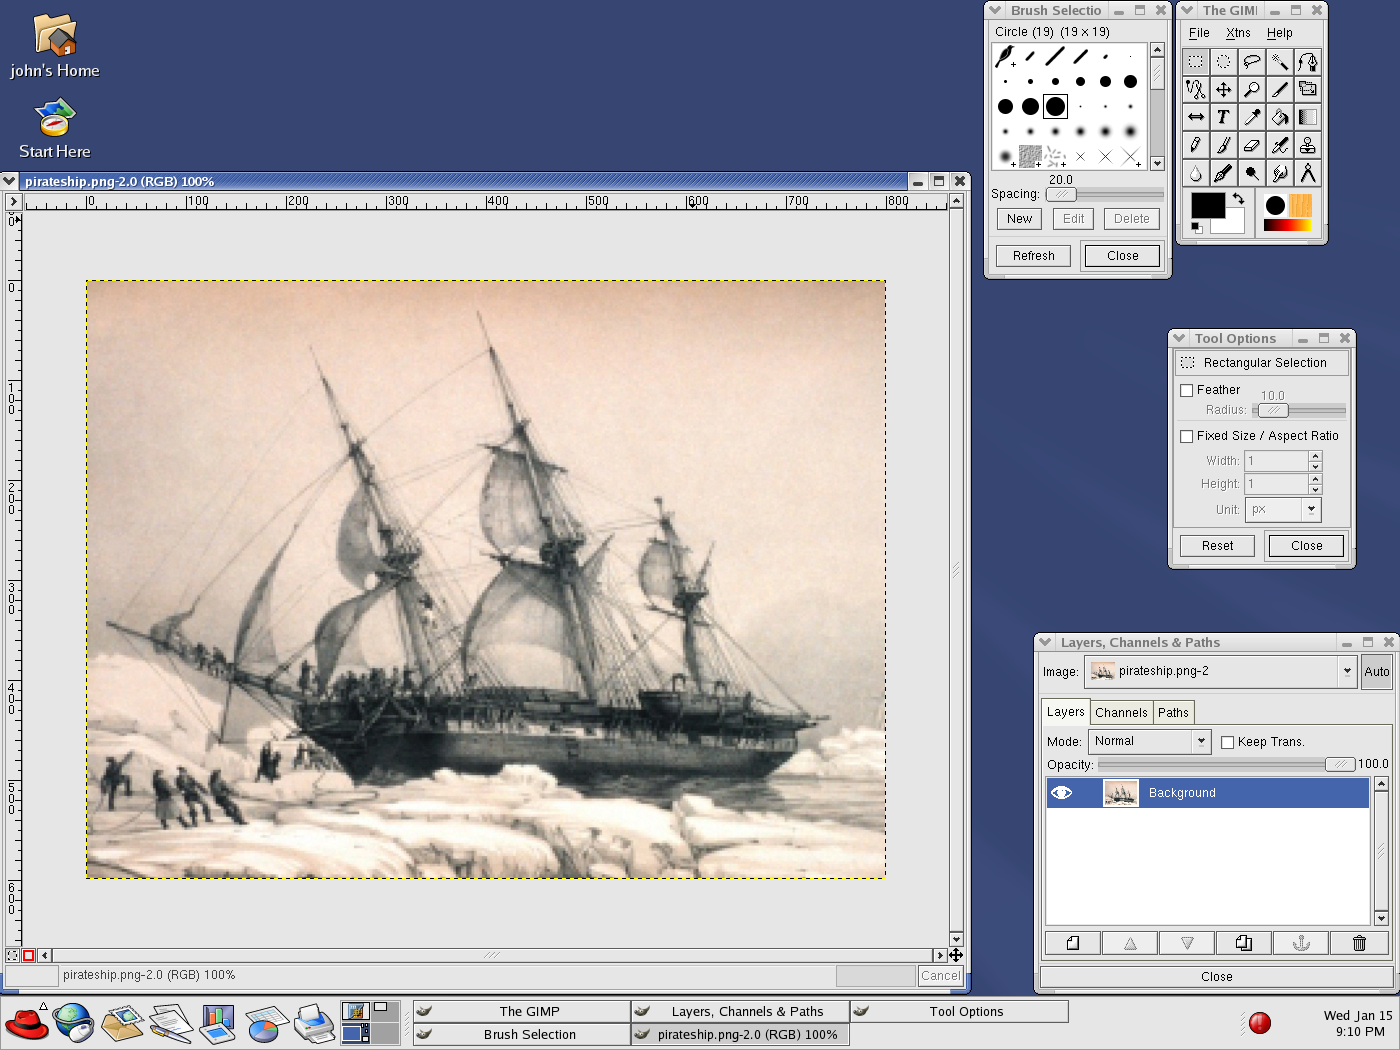Open the Red Hat main menu

[x=26, y=1024]
